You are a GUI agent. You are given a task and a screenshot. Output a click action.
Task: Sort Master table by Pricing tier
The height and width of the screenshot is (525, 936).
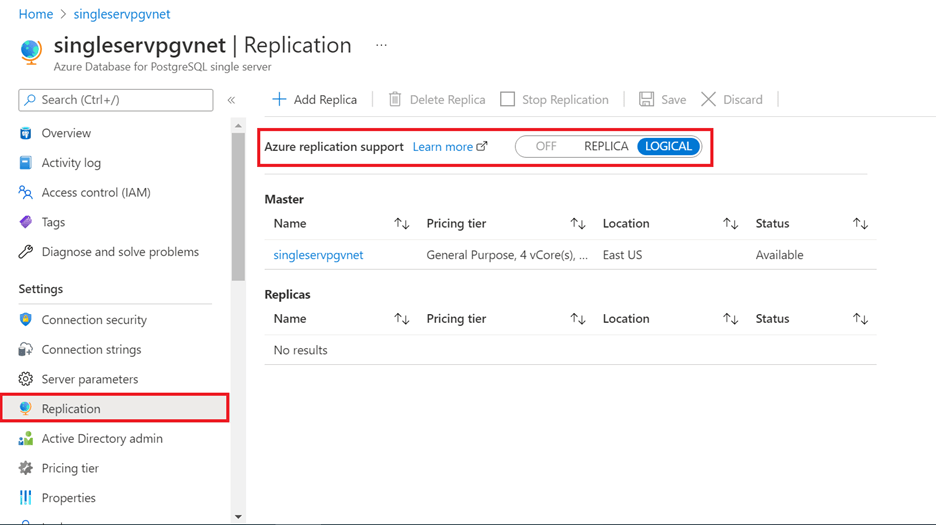point(578,223)
